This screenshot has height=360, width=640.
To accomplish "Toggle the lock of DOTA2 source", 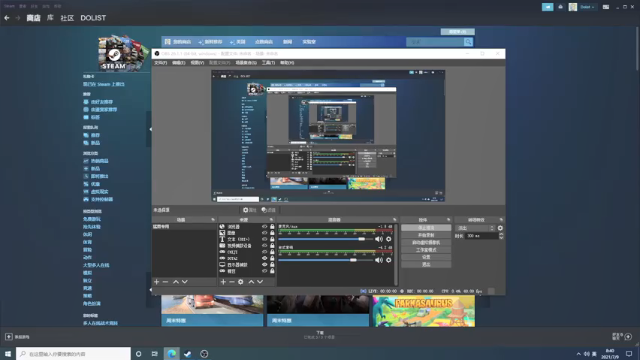I will [x=272, y=258].
